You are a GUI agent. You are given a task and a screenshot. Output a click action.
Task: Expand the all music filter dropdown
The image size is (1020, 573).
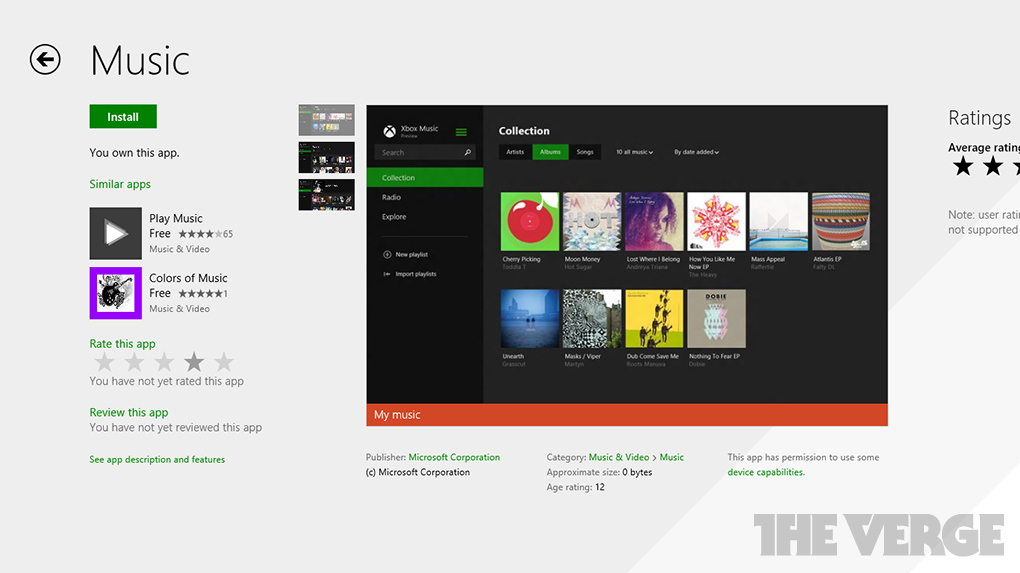[634, 152]
